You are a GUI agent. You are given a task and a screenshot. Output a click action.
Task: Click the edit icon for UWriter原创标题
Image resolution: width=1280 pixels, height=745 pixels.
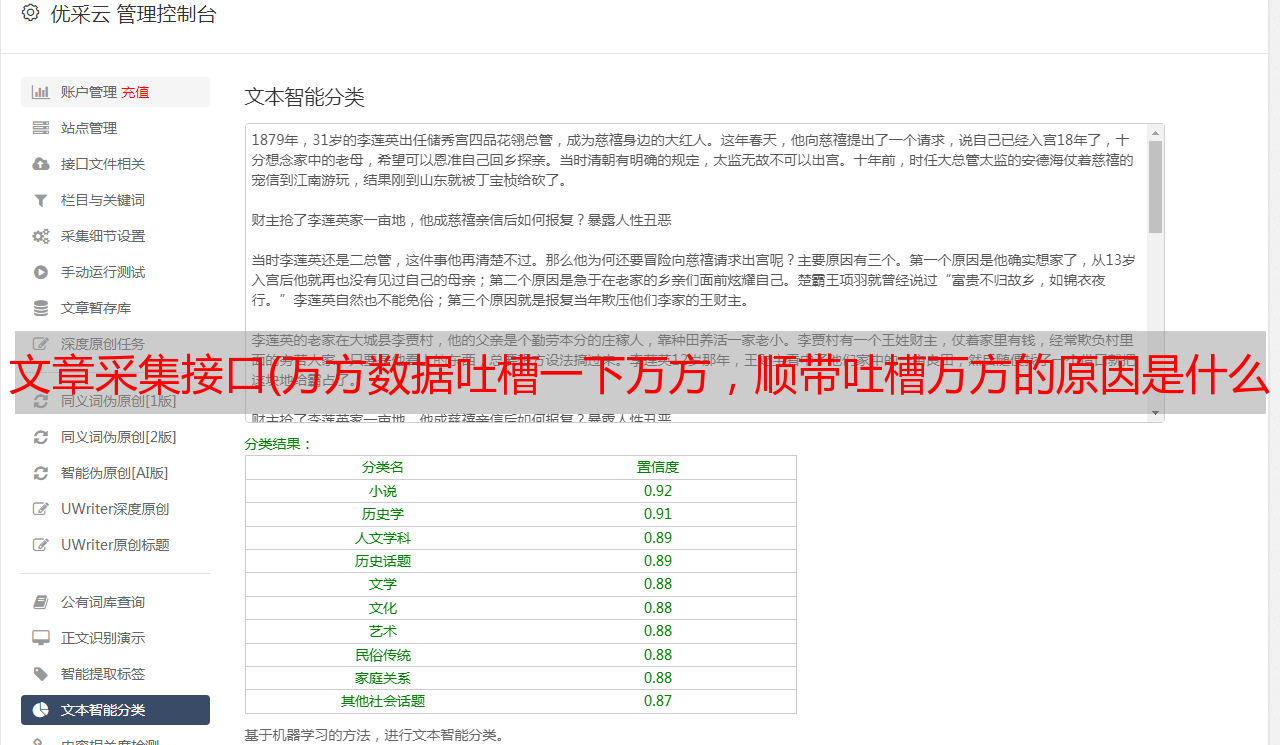(x=41, y=545)
